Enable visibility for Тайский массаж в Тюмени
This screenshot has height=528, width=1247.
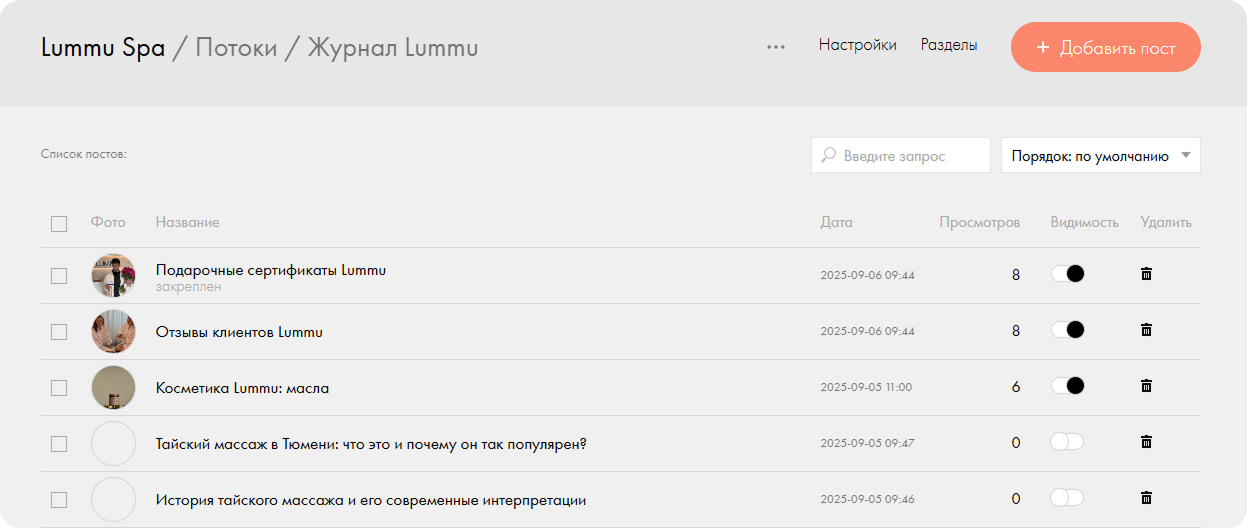coord(1067,442)
